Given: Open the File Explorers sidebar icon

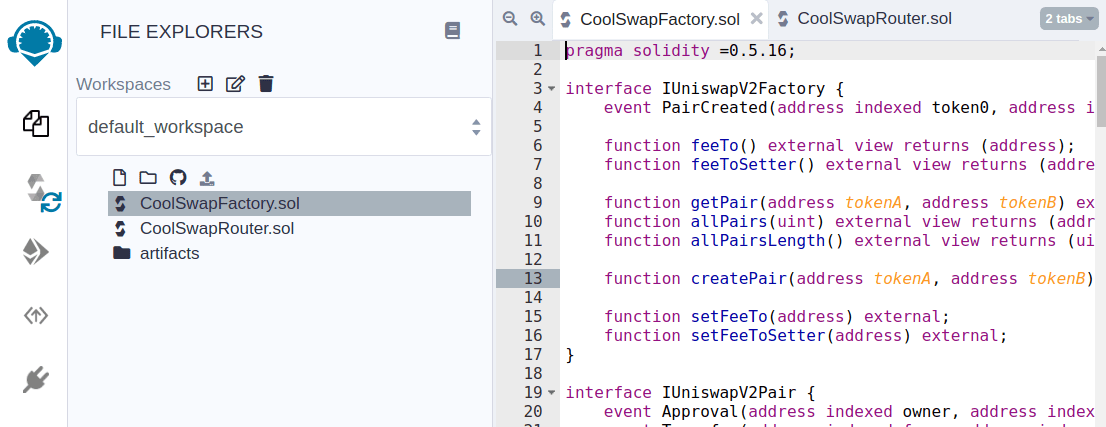Looking at the screenshot, I should click(35, 124).
